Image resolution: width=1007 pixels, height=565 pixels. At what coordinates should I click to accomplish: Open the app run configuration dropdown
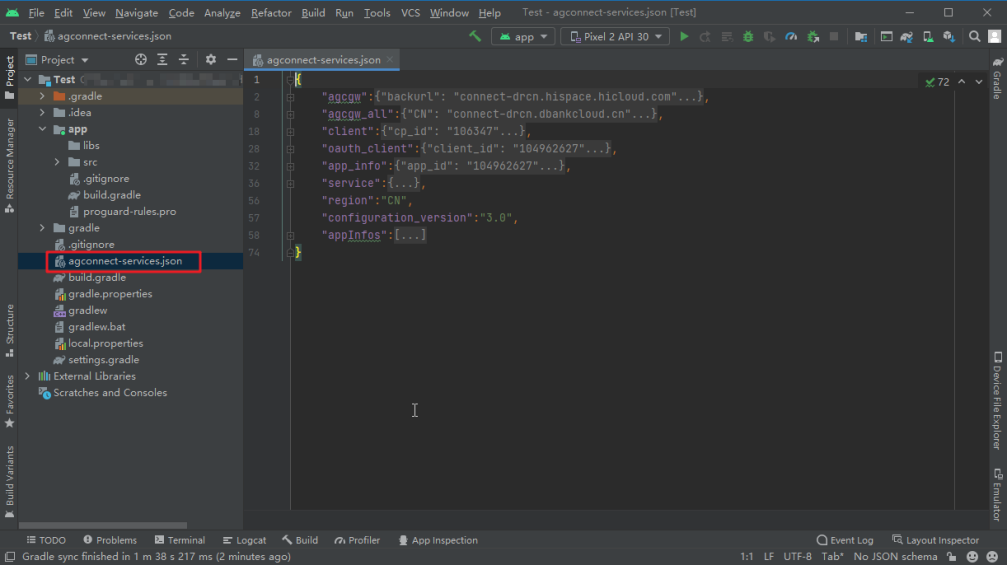pyautogui.click(x=523, y=37)
